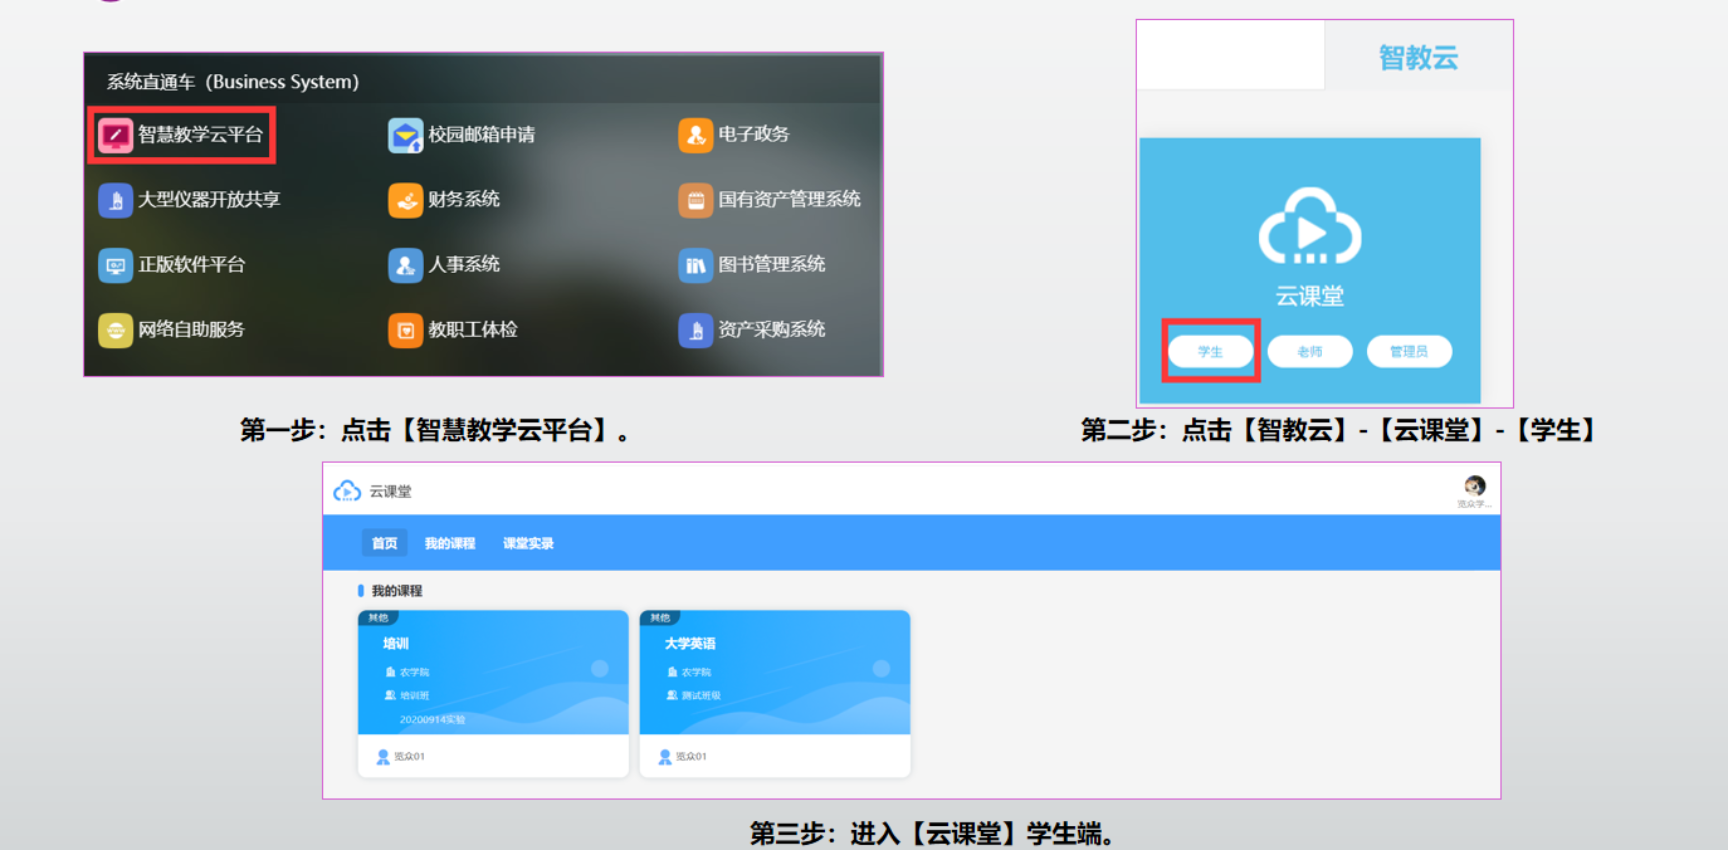Select the 学生 login button
The width and height of the screenshot is (1728, 850).
tap(1210, 352)
